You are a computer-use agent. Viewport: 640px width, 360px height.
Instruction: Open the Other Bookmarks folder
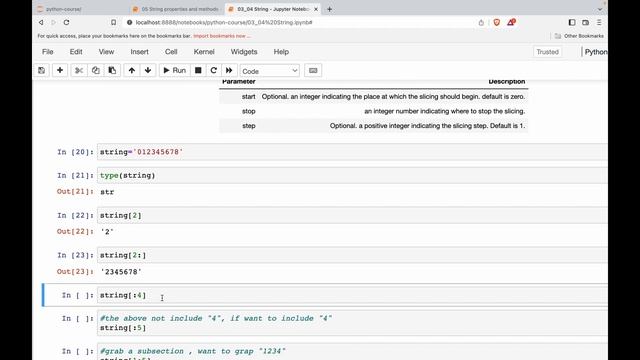(x=579, y=36)
